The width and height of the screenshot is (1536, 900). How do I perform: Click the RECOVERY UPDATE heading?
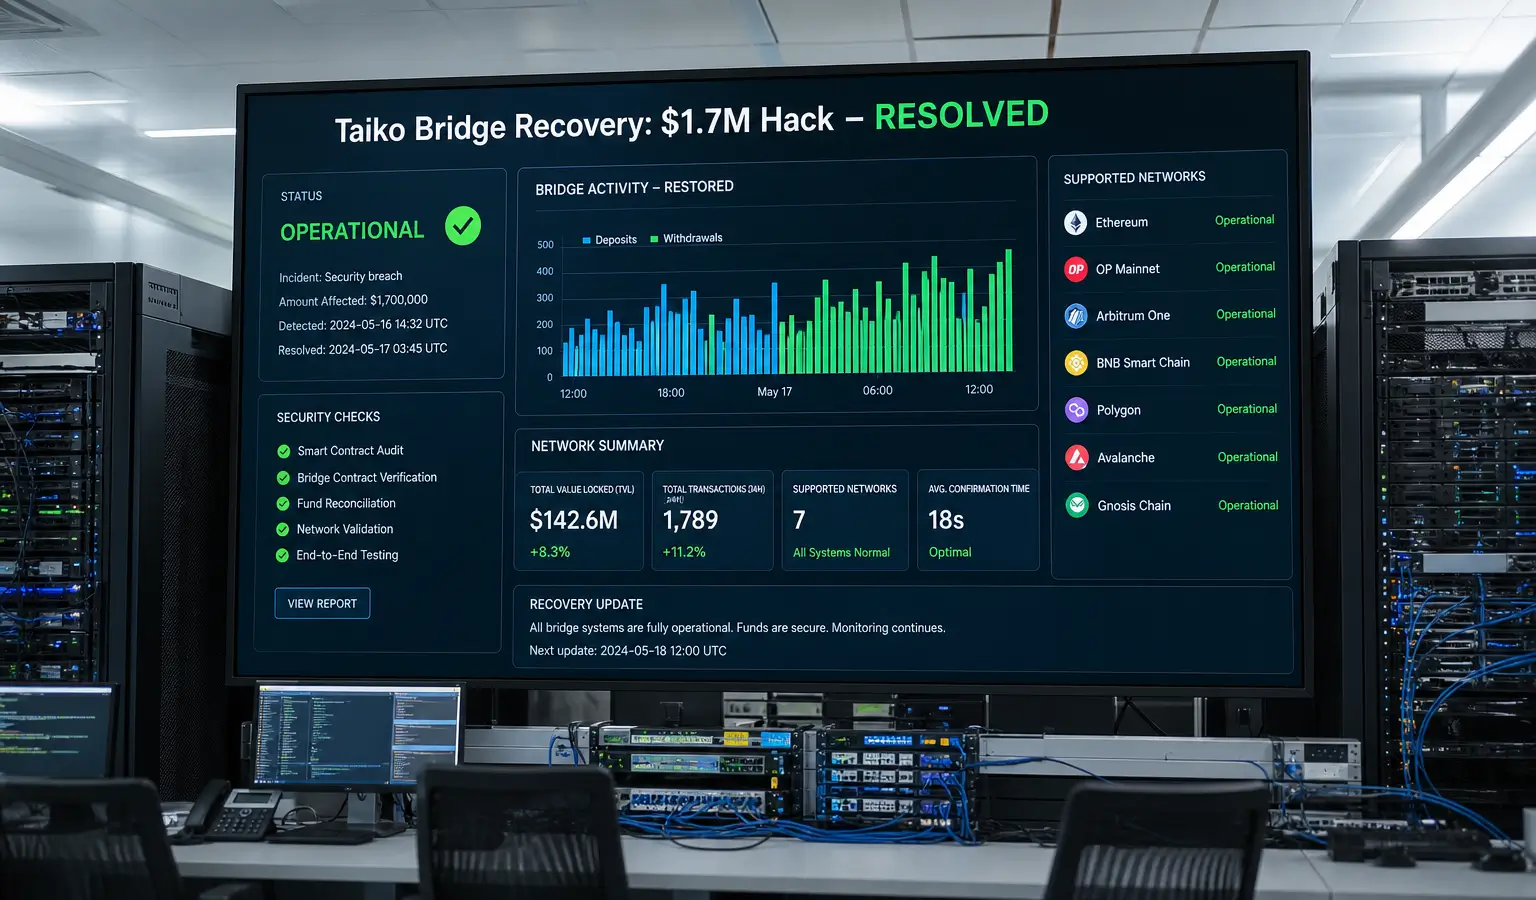pyautogui.click(x=586, y=604)
